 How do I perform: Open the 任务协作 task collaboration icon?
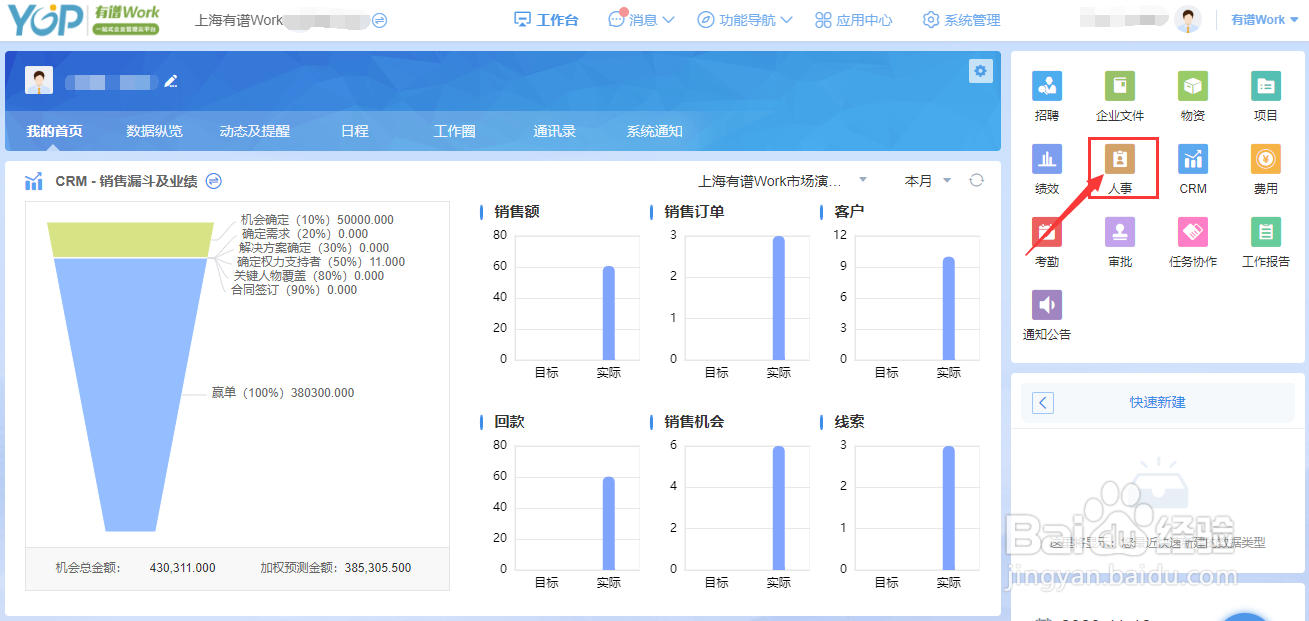(x=1193, y=232)
